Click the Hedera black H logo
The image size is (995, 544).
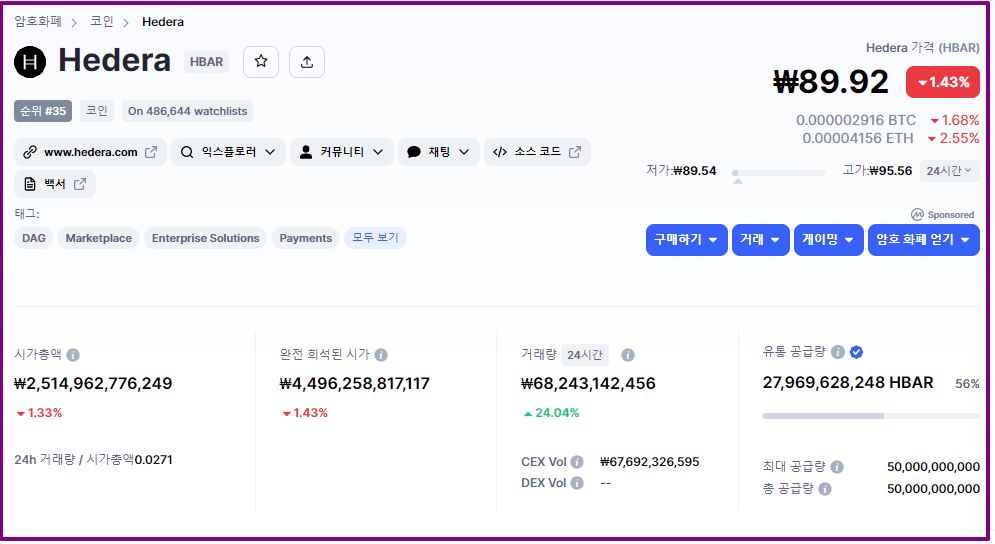(x=30, y=62)
